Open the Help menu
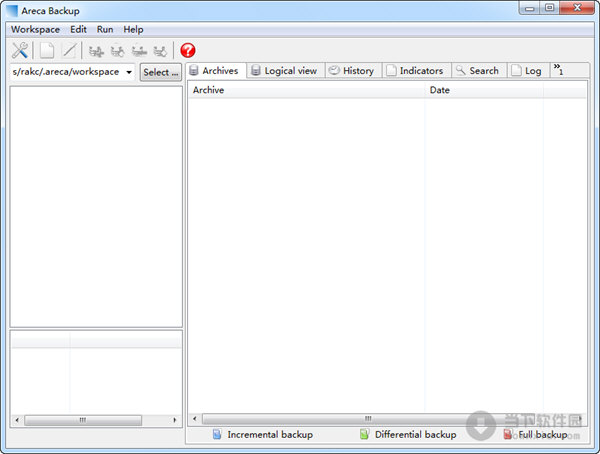This screenshot has height=454, width=600. (133, 29)
